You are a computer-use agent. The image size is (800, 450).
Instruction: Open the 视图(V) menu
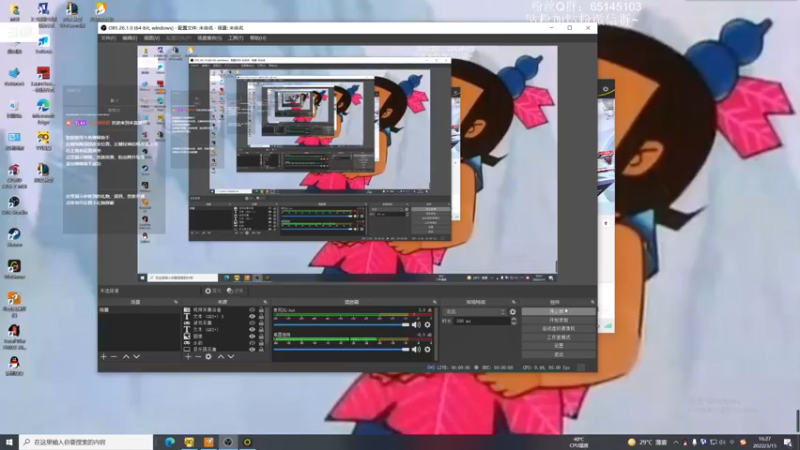(x=152, y=38)
